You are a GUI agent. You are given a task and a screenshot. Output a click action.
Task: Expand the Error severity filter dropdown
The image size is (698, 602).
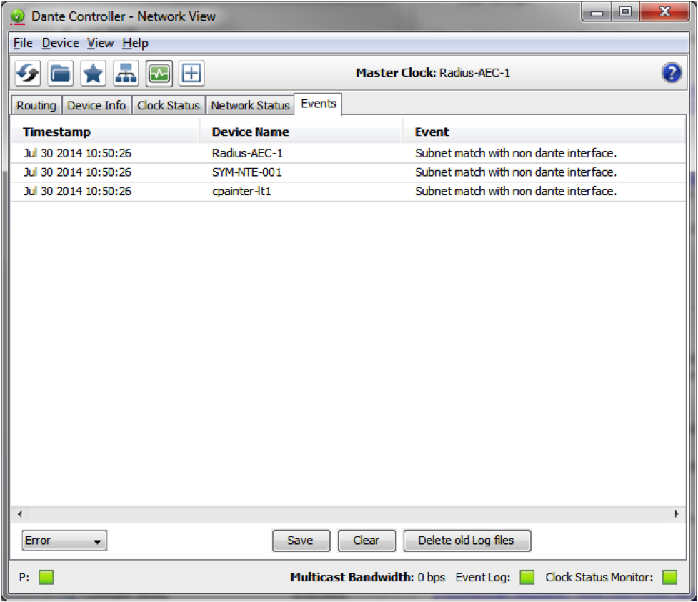click(x=64, y=541)
